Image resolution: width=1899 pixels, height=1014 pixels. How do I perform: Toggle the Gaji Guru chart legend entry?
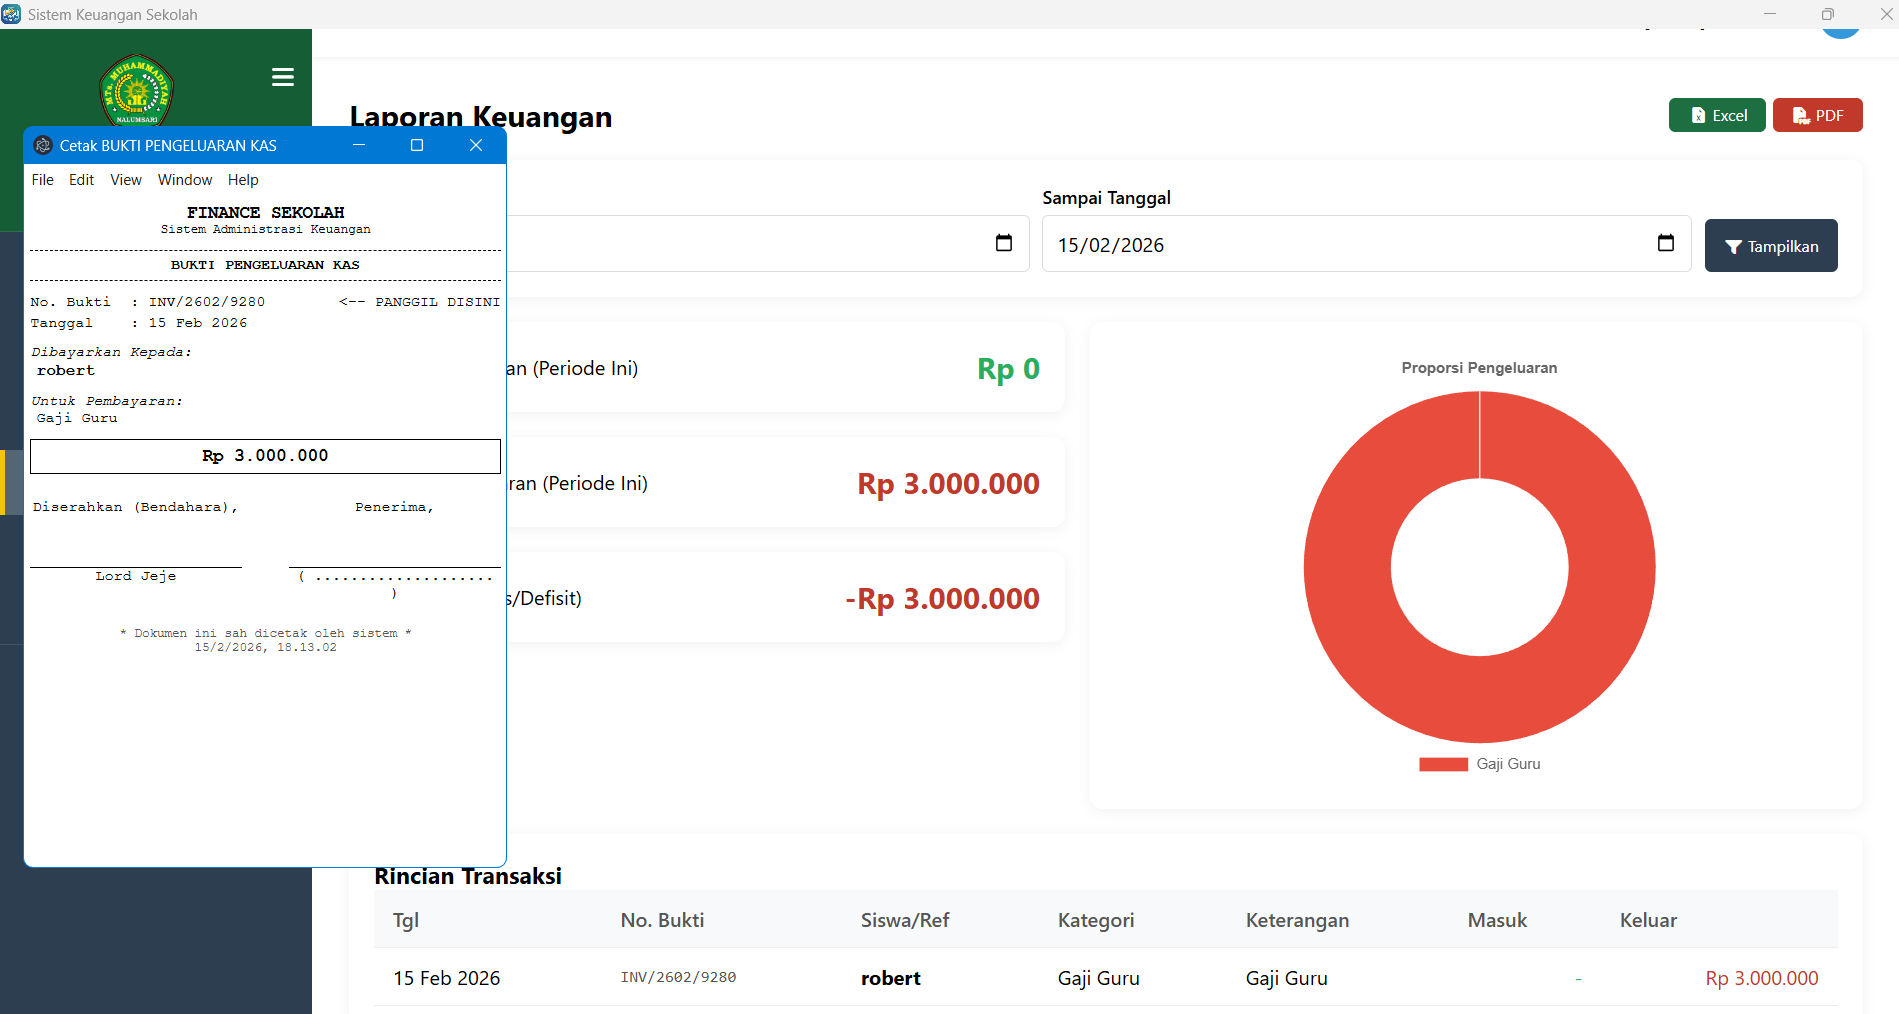click(x=1479, y=763)
